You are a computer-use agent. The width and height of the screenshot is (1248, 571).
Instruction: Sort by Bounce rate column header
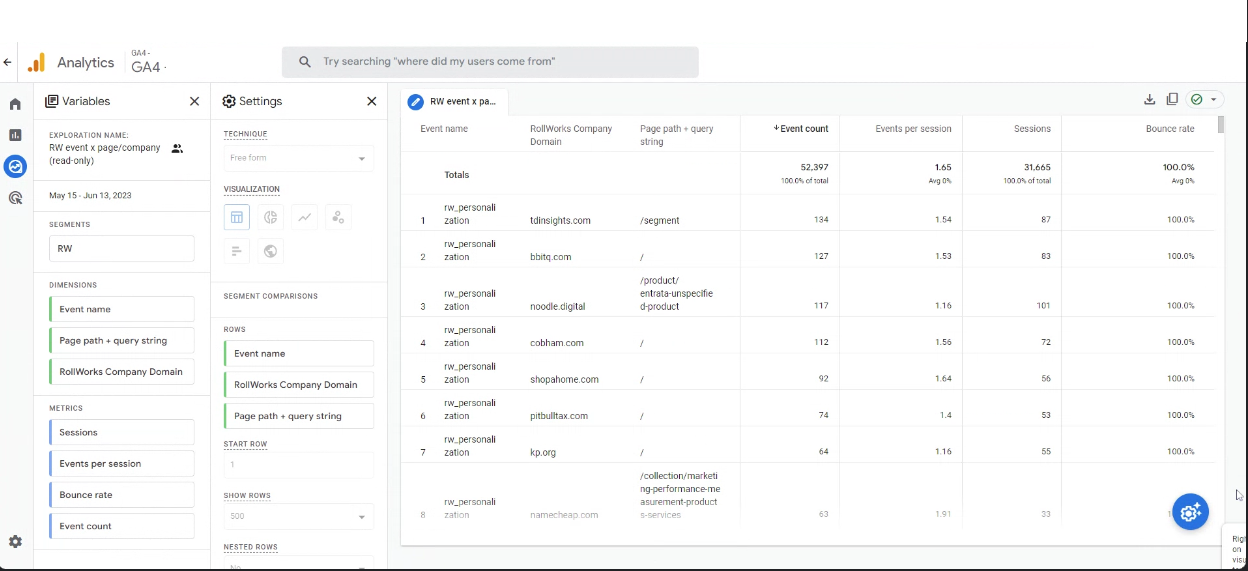[x=1170, y=129]
